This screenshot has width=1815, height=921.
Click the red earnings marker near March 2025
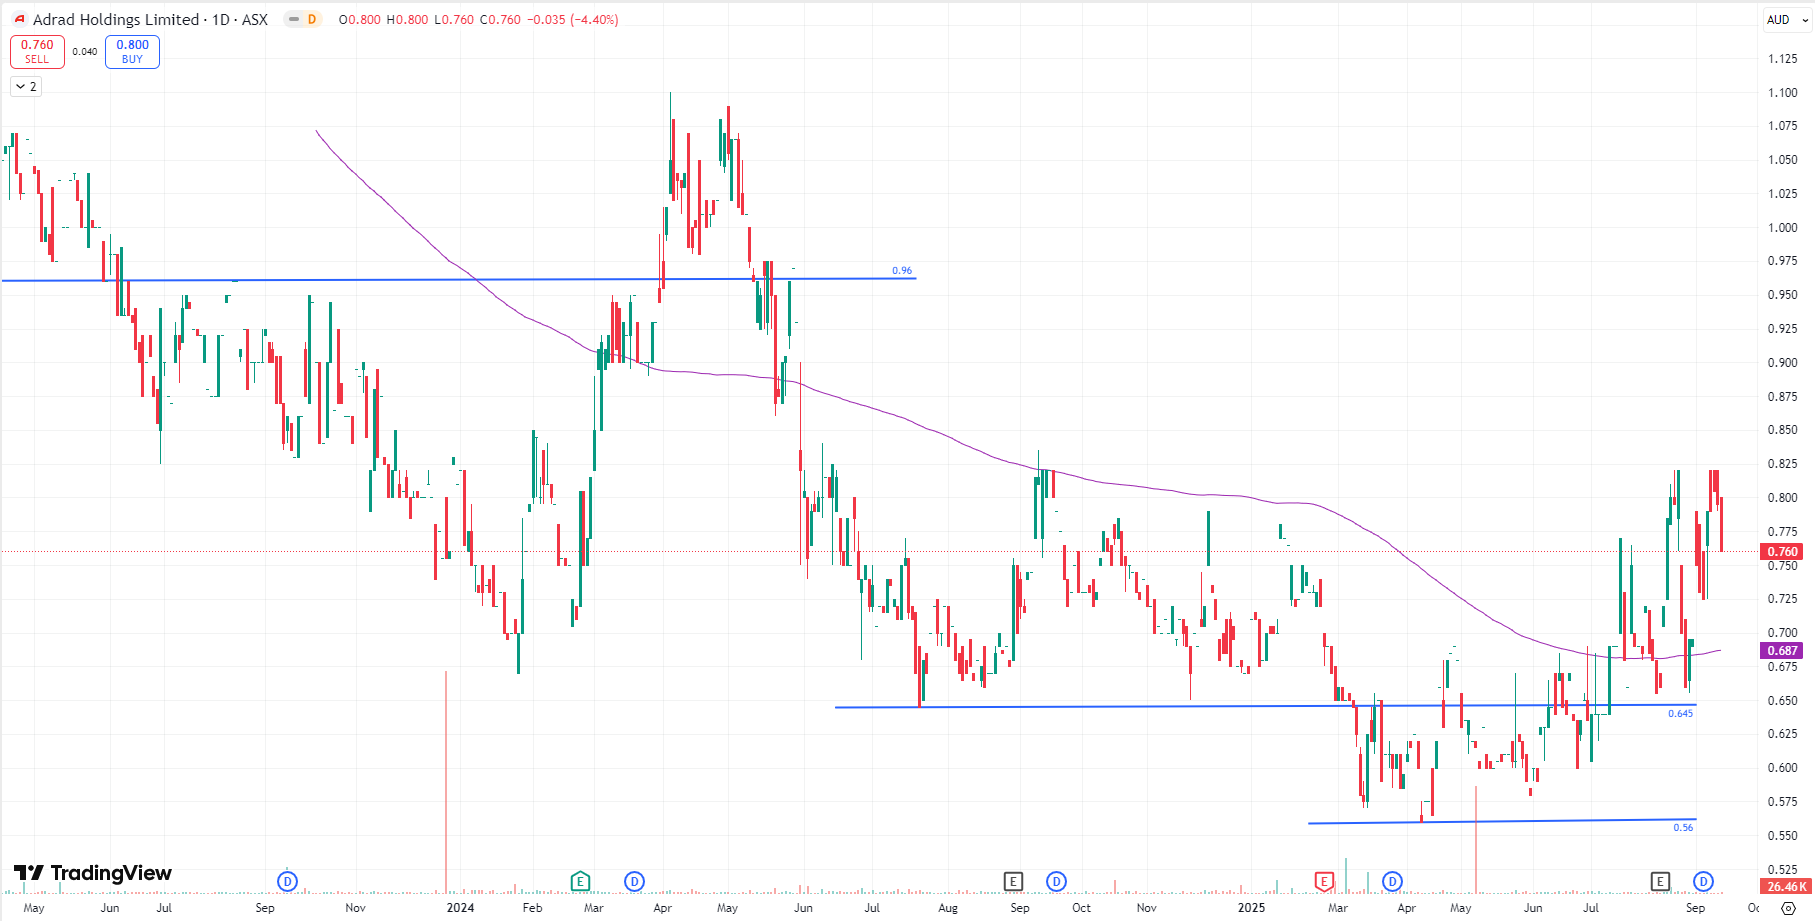1324,881
